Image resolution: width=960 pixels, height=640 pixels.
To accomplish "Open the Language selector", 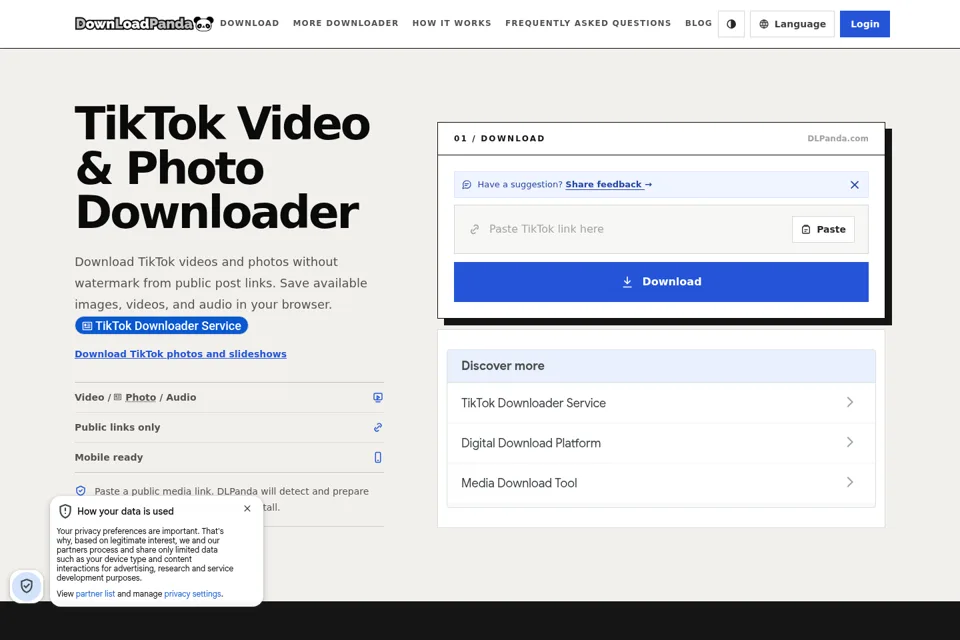I will tap(792, 24).
